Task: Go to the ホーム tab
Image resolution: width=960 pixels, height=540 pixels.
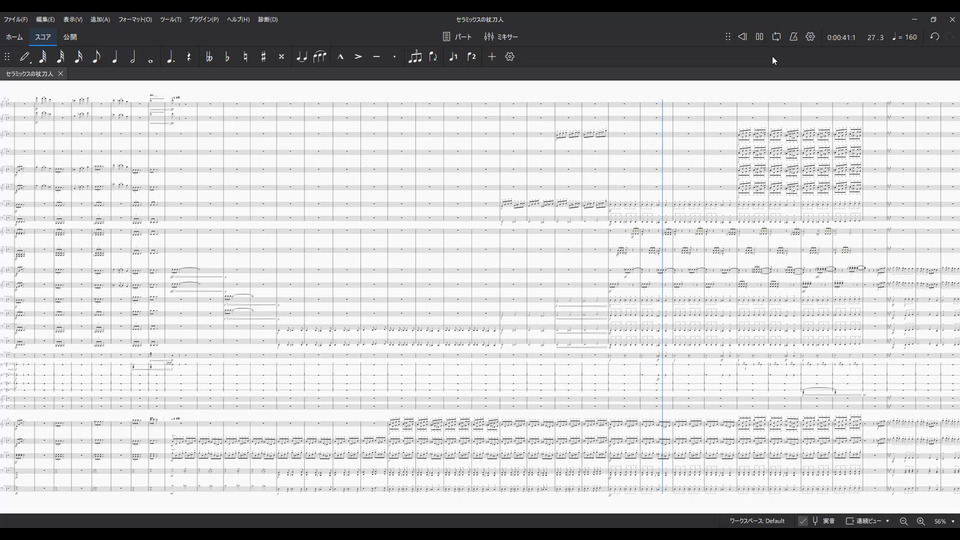Action: click(14, 37)
